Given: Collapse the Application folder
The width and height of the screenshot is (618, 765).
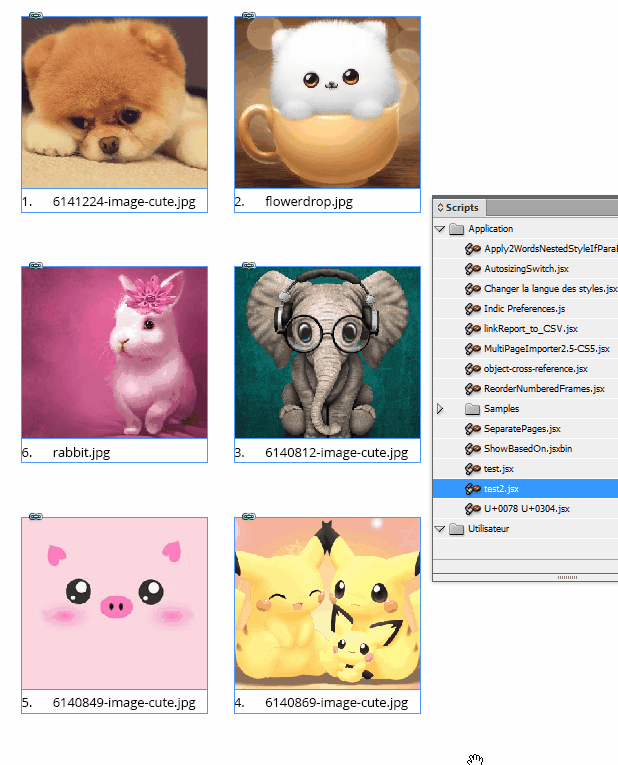Looking at the screenshot, I should click(x=440, y=229).
